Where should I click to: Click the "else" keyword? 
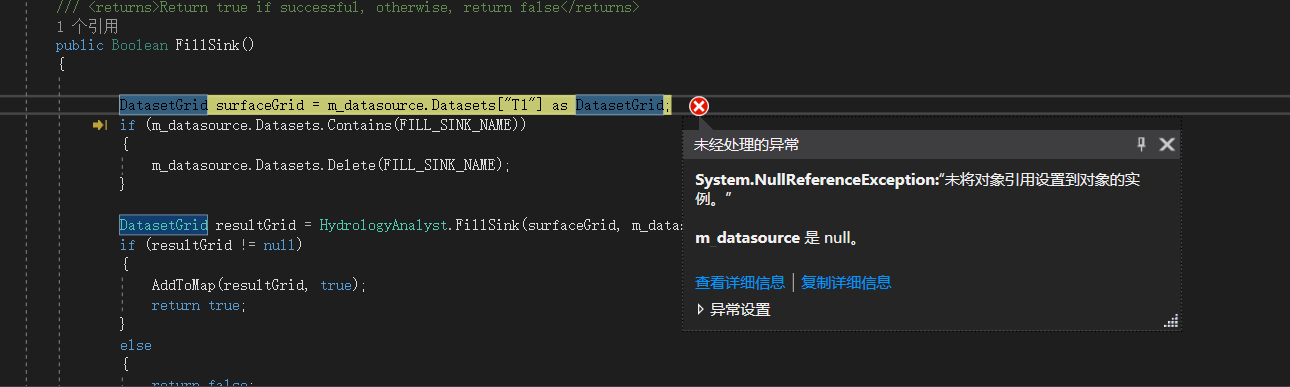[x=136, y=345]
